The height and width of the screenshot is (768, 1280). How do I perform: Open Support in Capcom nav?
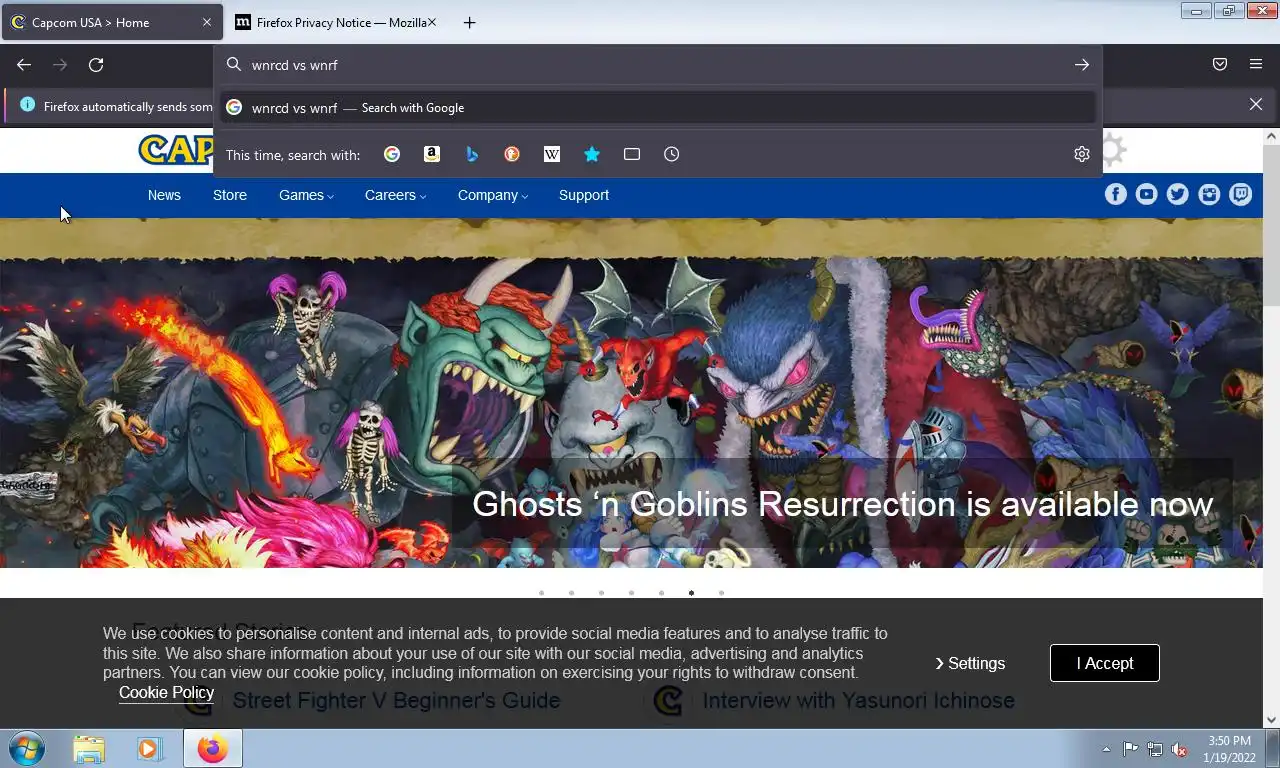pos(584,195)
